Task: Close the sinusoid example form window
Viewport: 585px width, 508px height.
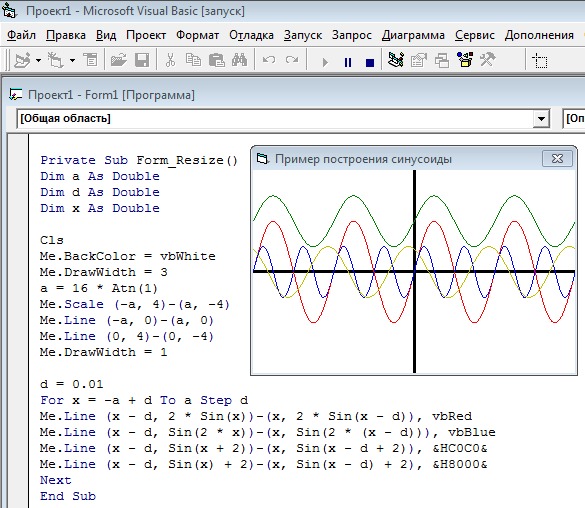Action: (557, 159)
